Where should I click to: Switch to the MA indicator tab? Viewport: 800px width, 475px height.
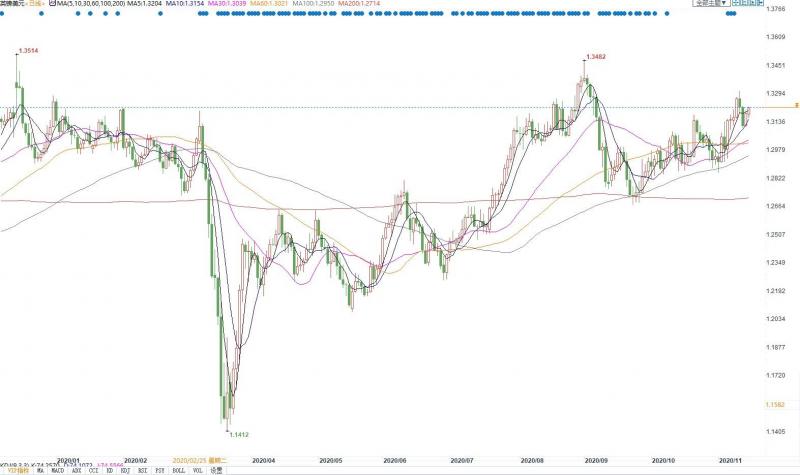click(40, 471)
